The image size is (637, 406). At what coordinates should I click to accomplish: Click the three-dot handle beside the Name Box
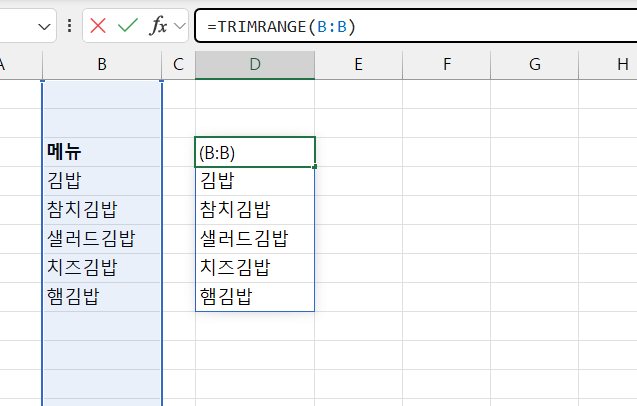click(x=69, y=26)
